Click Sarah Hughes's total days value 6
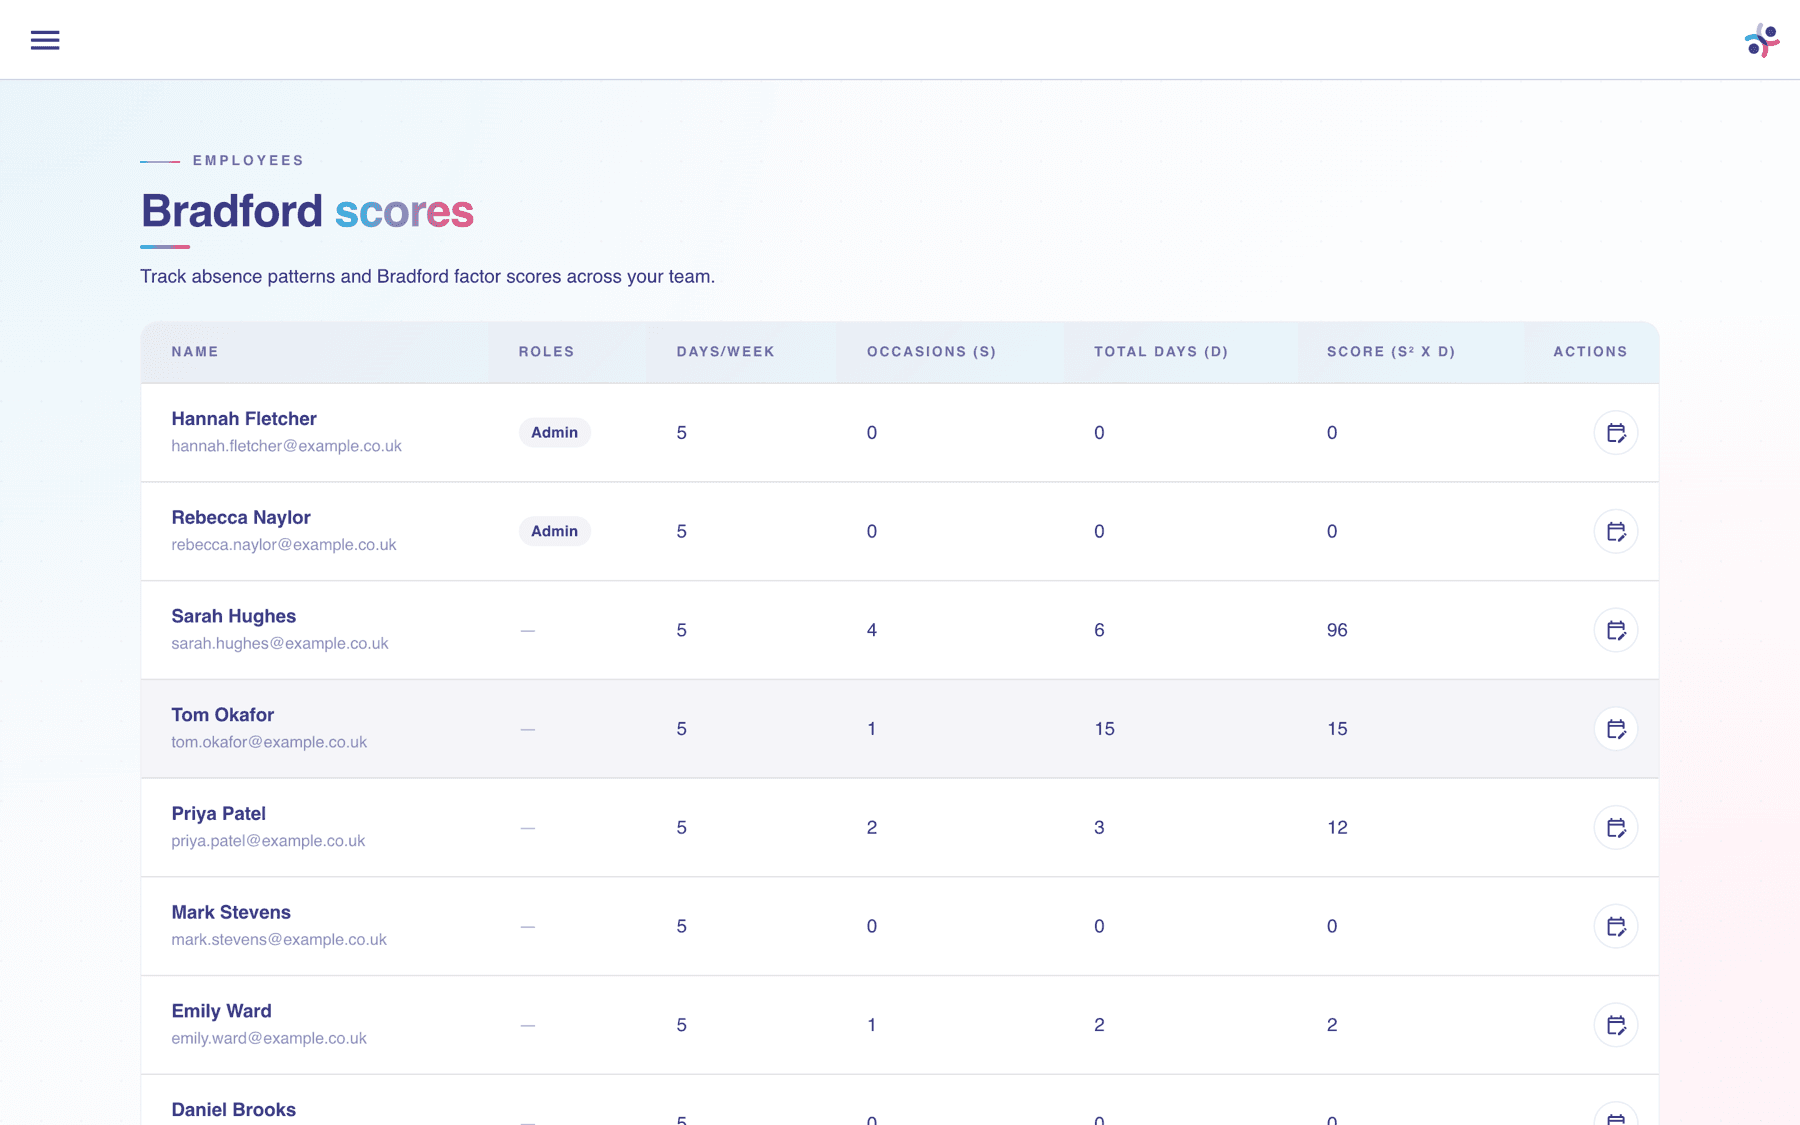This screenshot has width=1800, height=1125. coord(1099,630)
